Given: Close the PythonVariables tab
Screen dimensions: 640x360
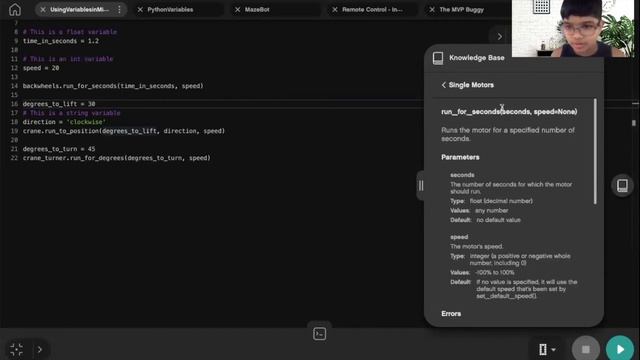Looking at the screenshot, I should click(140, 9).
